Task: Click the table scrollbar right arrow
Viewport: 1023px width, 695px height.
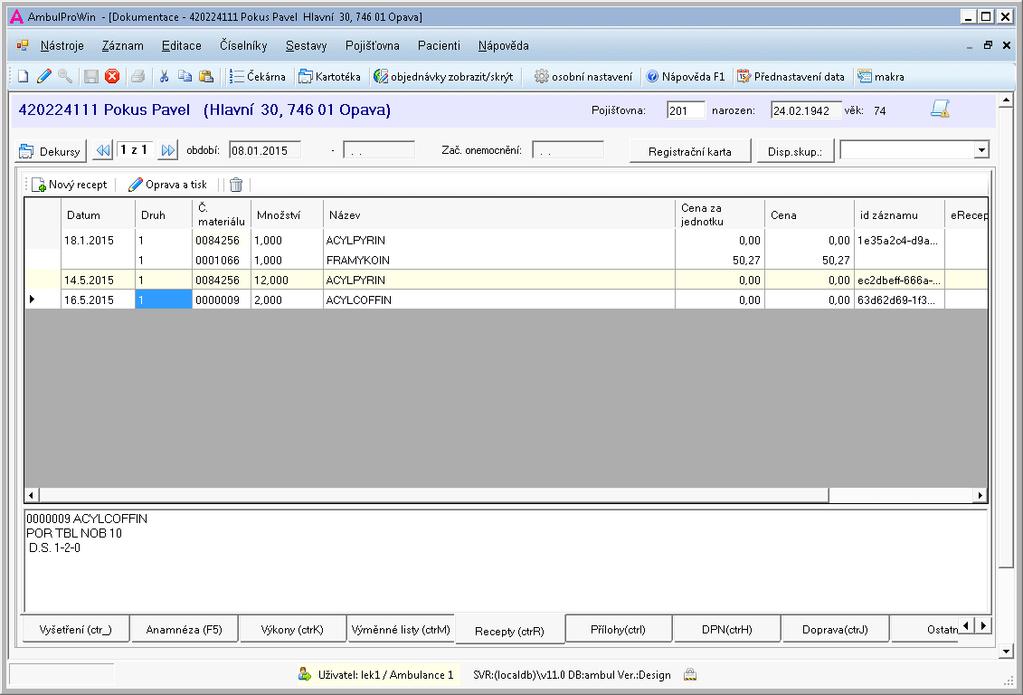Action: [980, 495]
